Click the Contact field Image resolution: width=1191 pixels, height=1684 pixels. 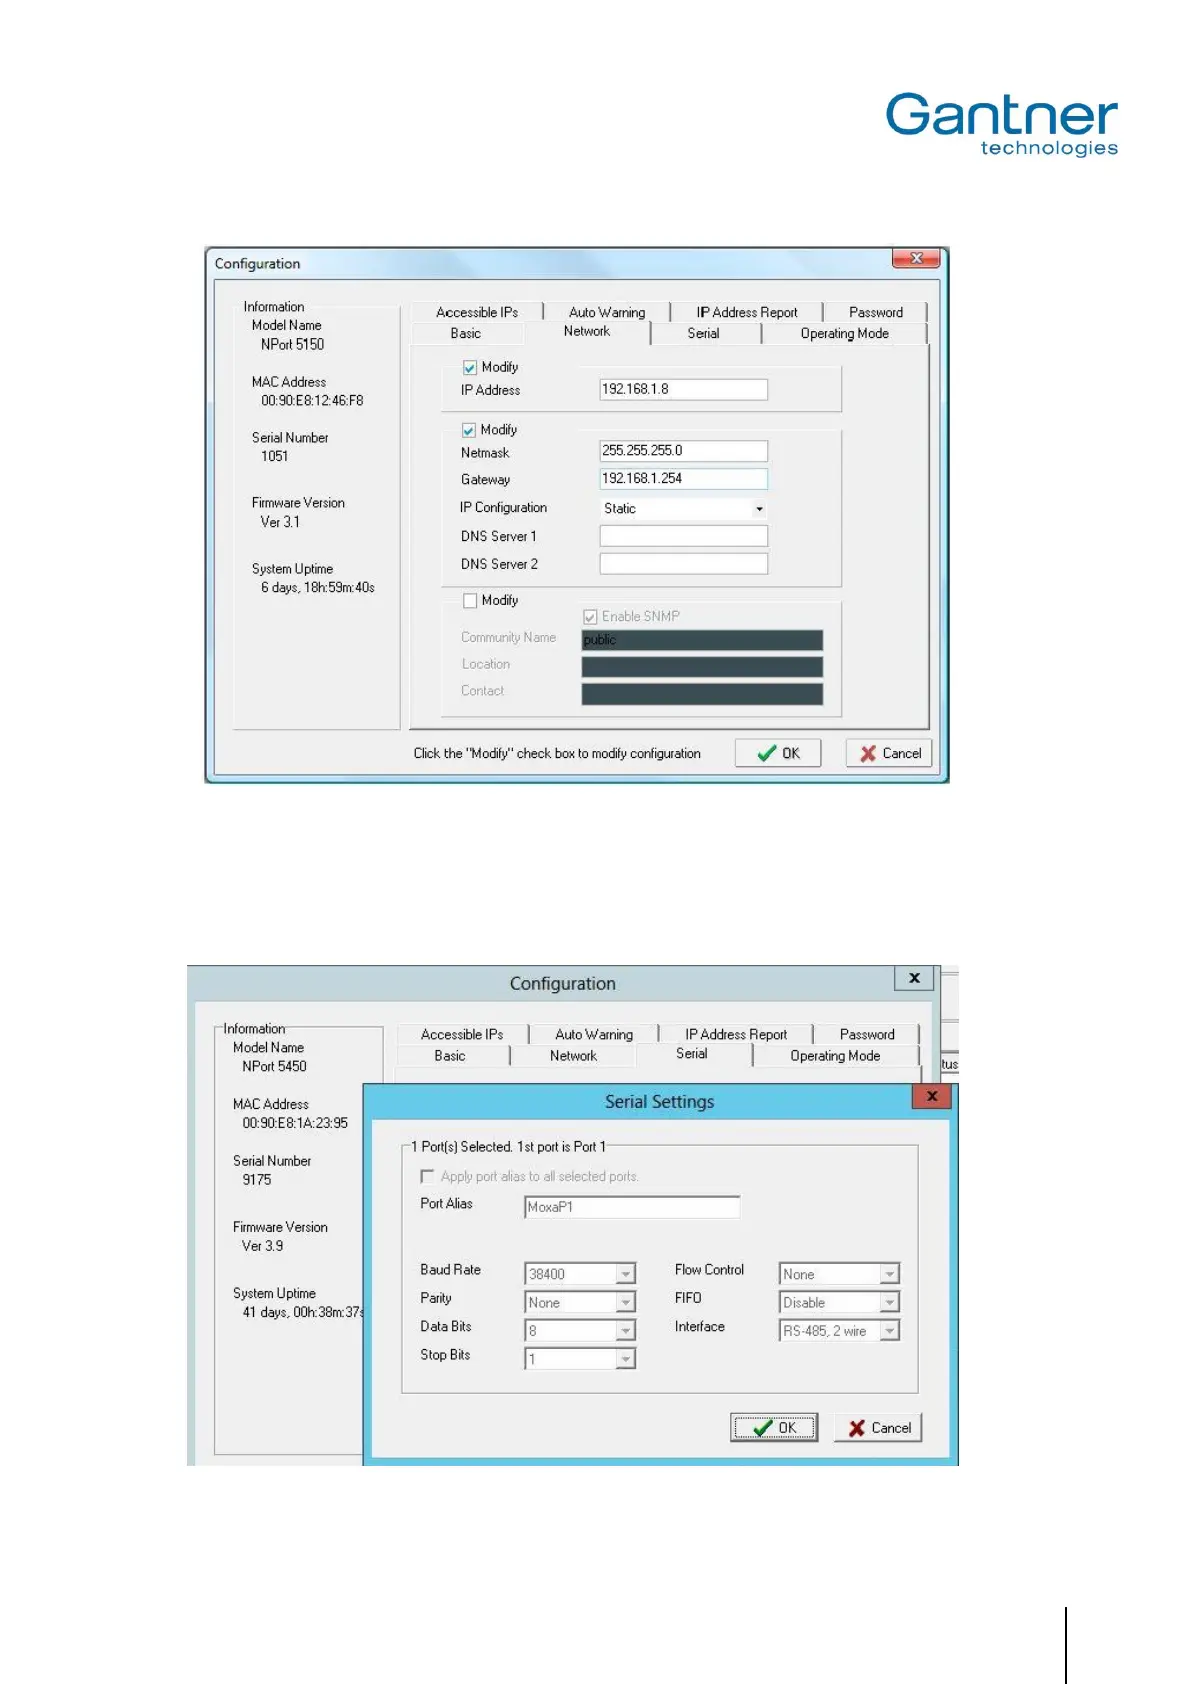point(702,694)
